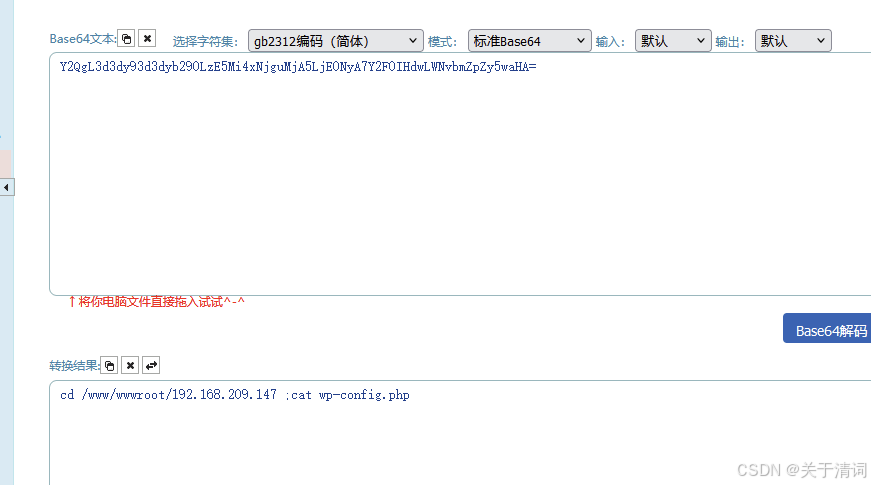Click the 模式 label
The height and width of the screenshot is (485, 871).
tap(442, 42)
